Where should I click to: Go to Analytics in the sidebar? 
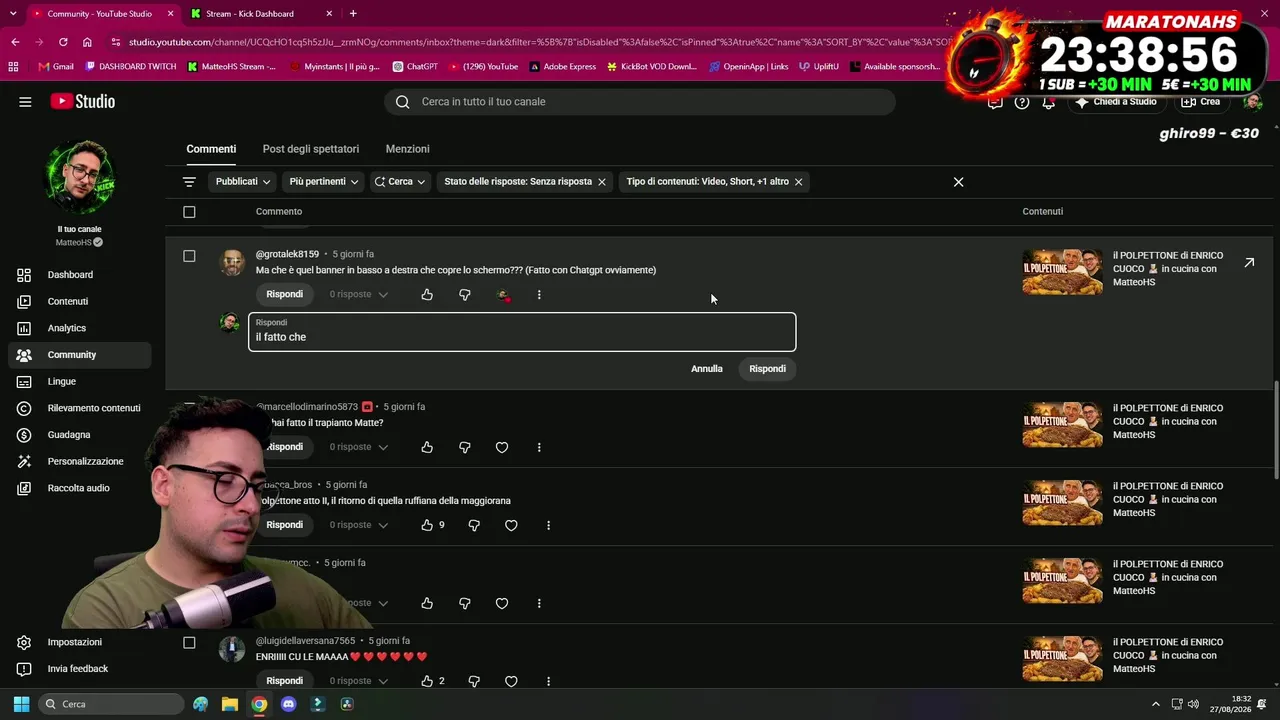(x=79, y=328)
